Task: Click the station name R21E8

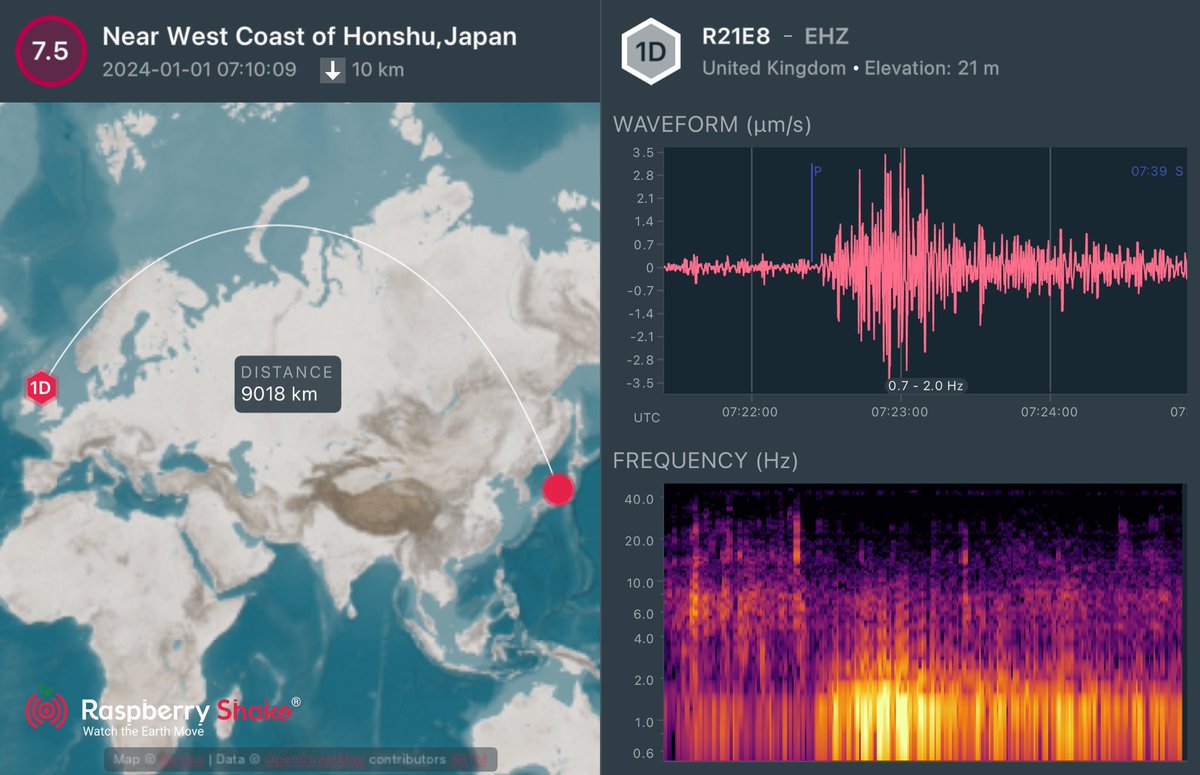Action: 736,38
